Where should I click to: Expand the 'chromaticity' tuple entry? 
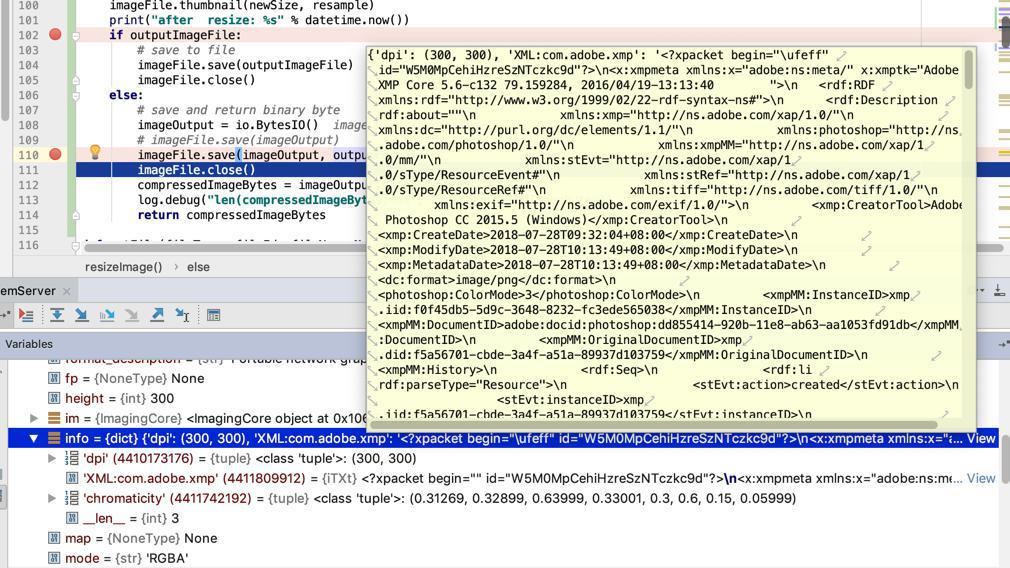[52, 498]
